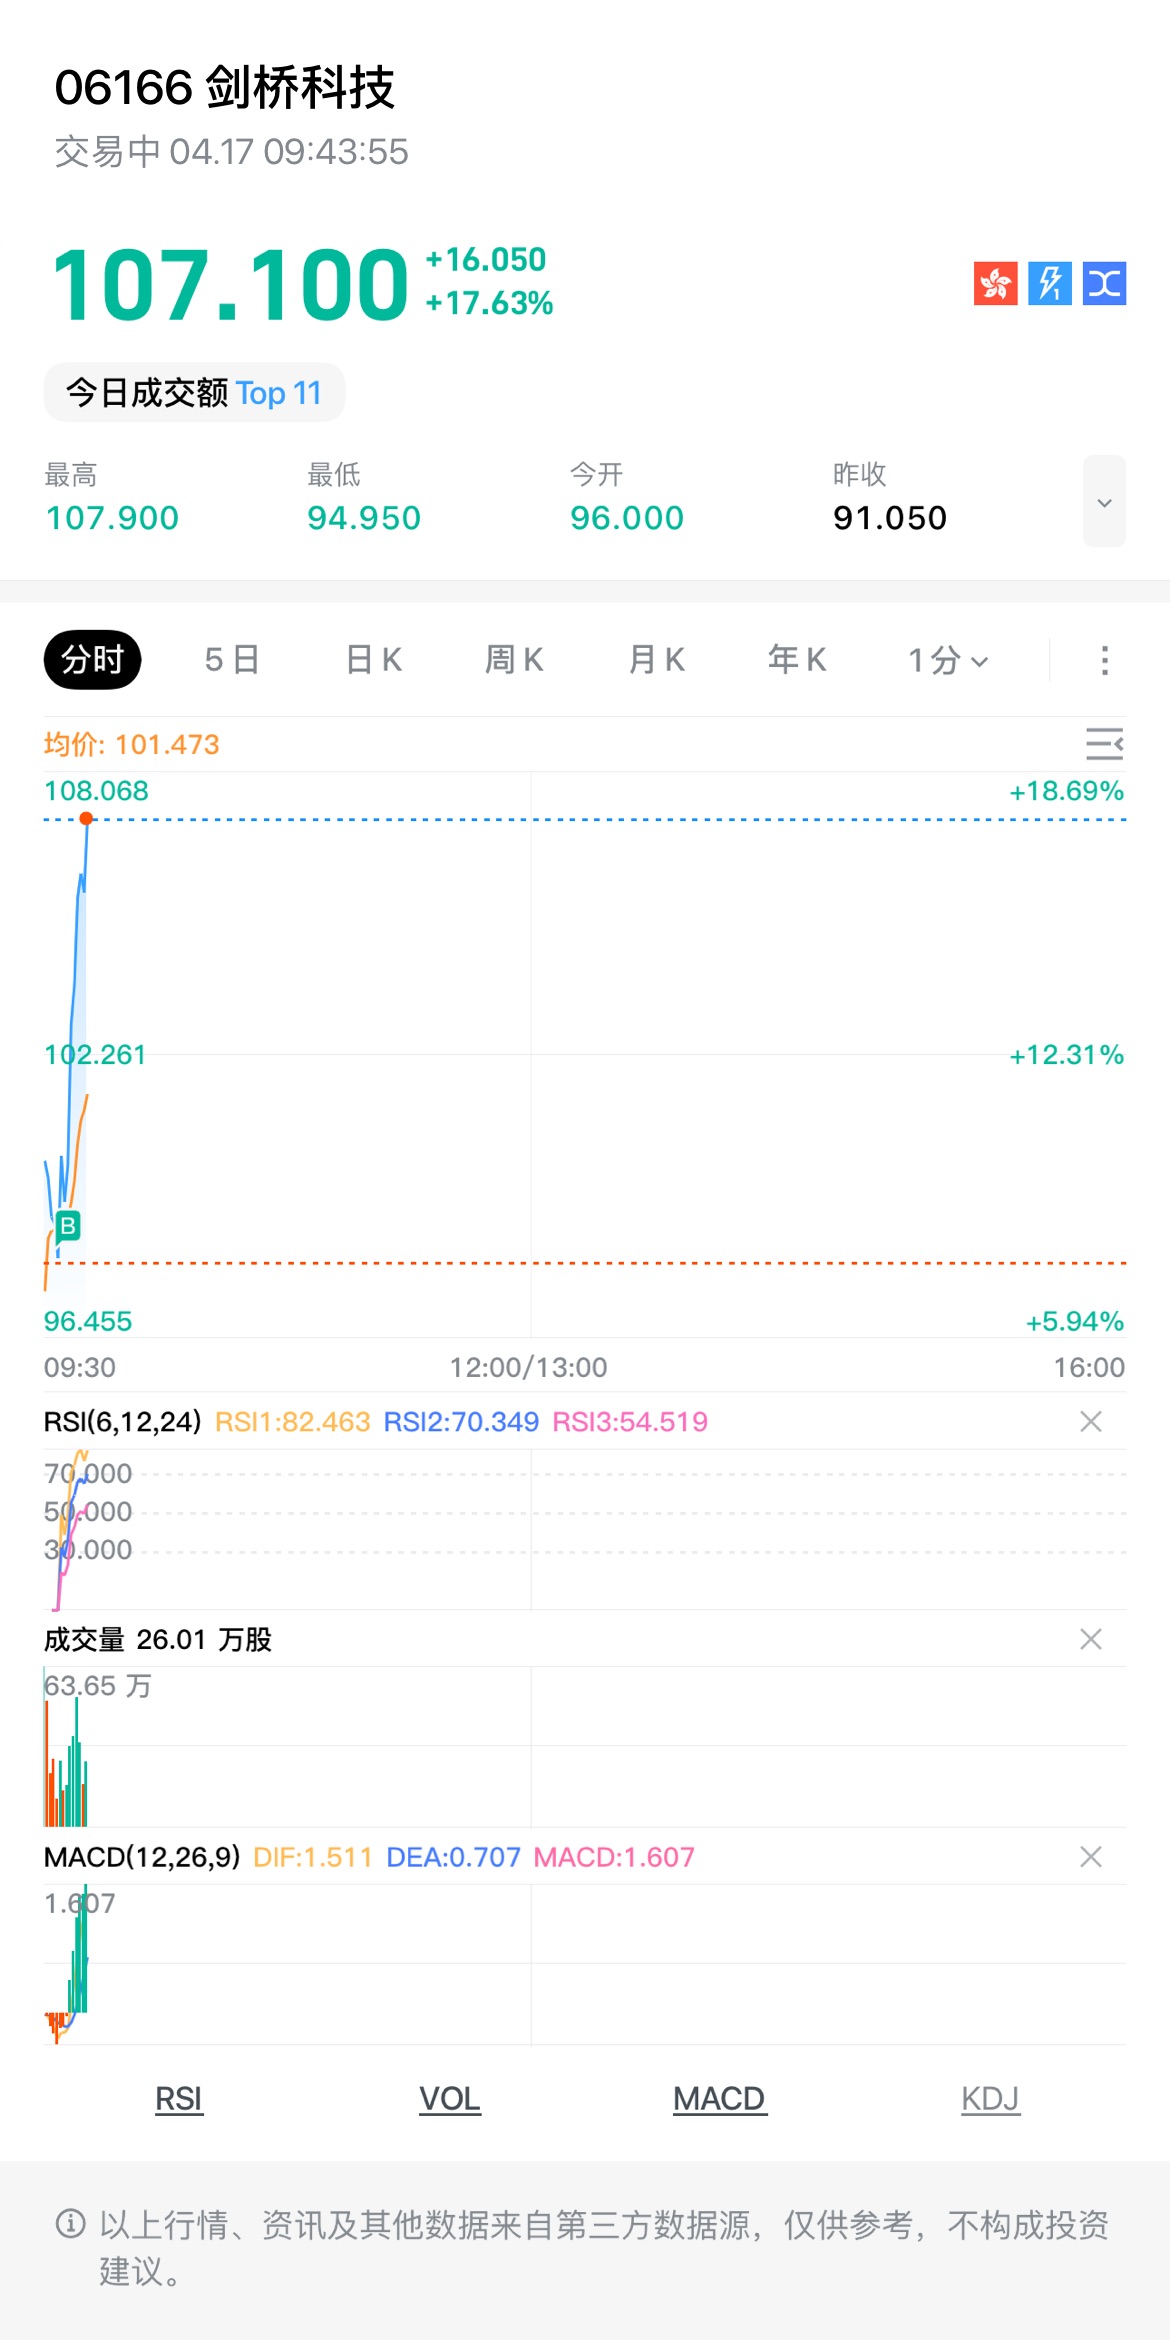Image resolution: width=1170 pixels, height=2340 pixels.
Task: Switch to the 日K chart tab
Action: tap(374, 660)
